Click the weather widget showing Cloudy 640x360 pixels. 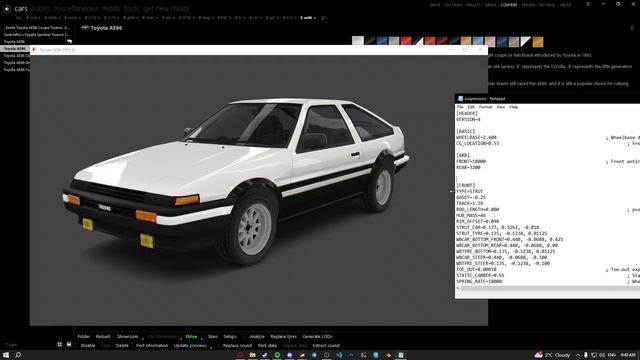[552, 355]
